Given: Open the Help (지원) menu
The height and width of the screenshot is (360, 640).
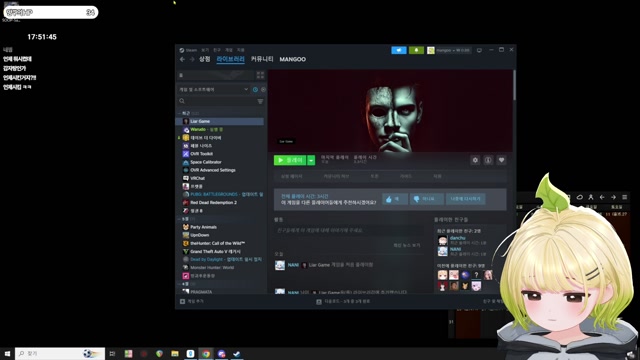Looking at the screenshot, I should click(240, 50).
